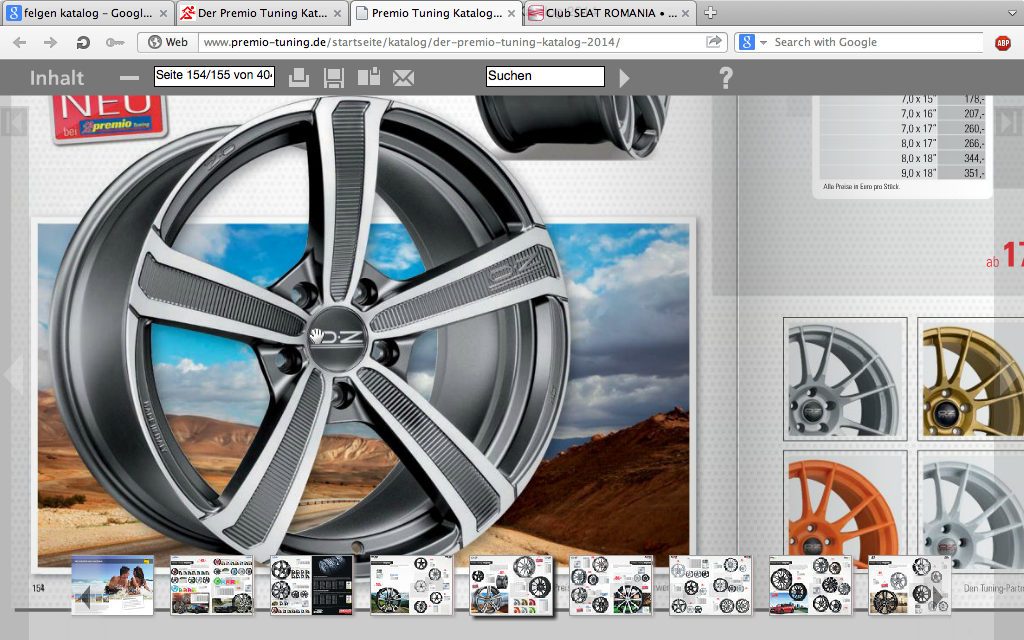Start the catalog search with the arrow

624,78
